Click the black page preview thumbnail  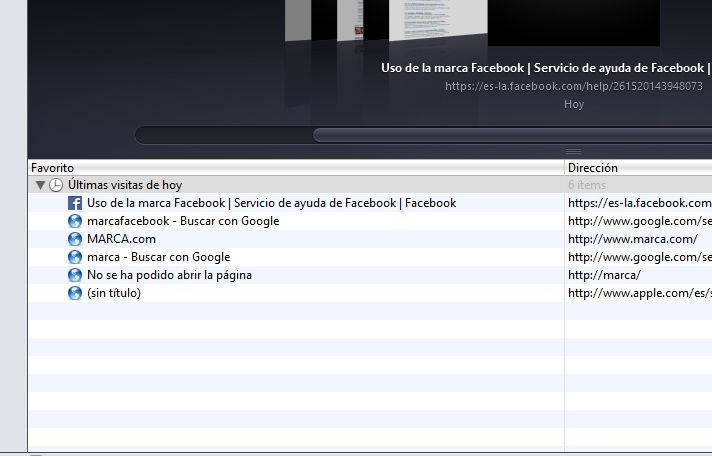pyautogui.click(x=574, y=23)
